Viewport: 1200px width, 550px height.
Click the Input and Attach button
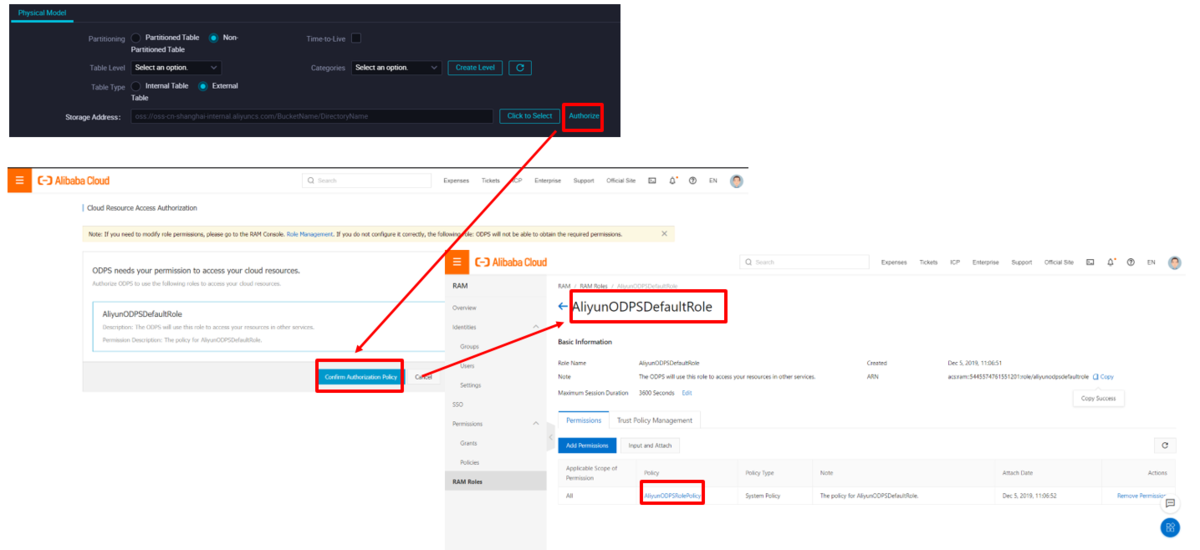pos(650,445)
